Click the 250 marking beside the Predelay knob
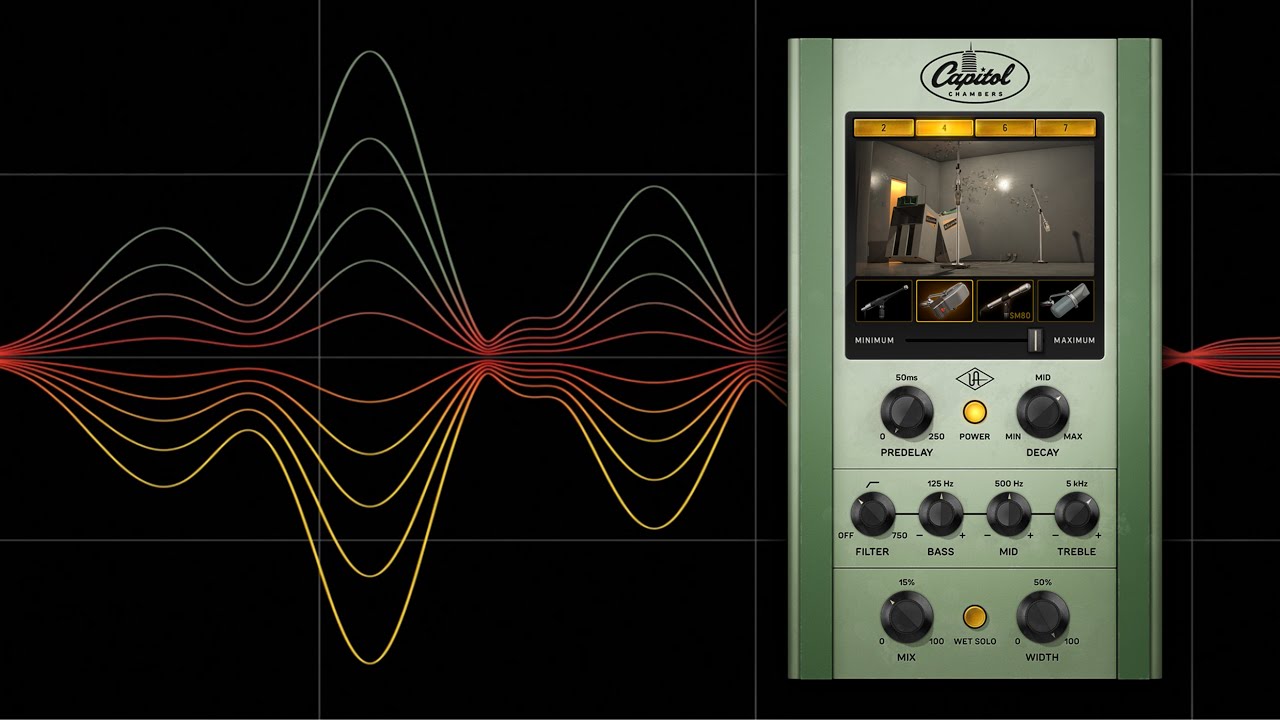1280x720 pixels. [x=937, y=437]
